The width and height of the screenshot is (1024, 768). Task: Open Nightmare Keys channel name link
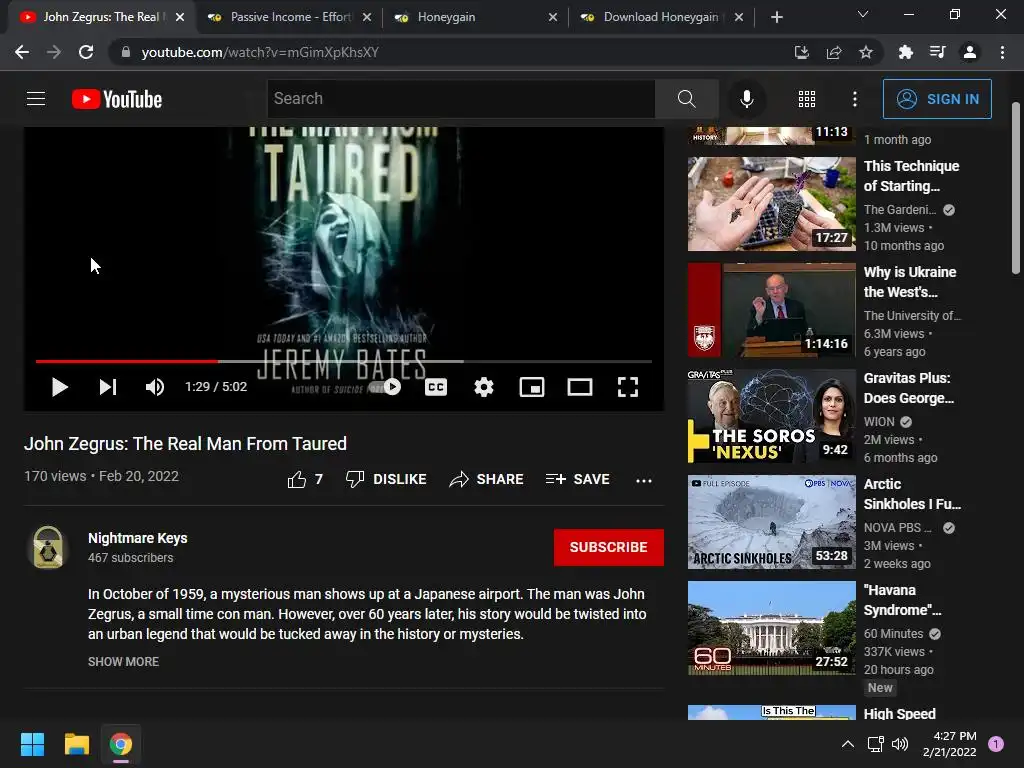[x=138, y=538]
